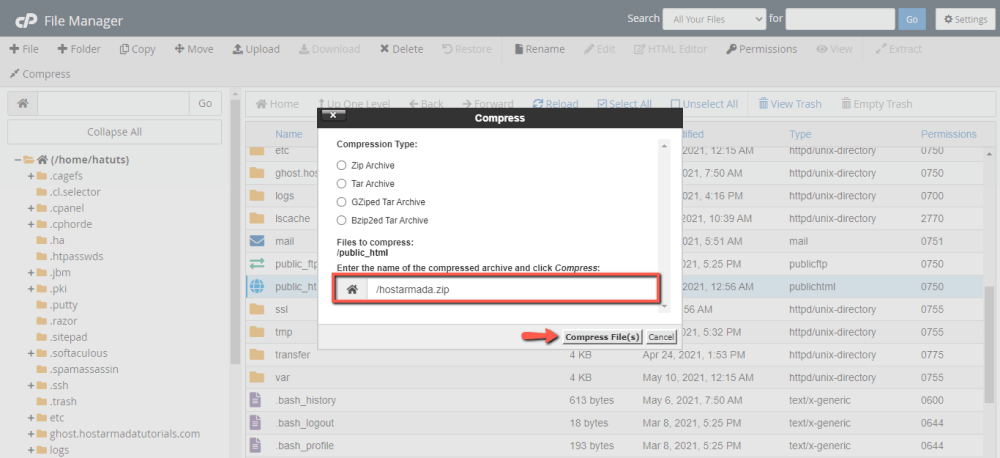1000x458 pixels.
Task: Expand the .jbm folder in tree
Action: pyautogui.click(x=31, y=272)
